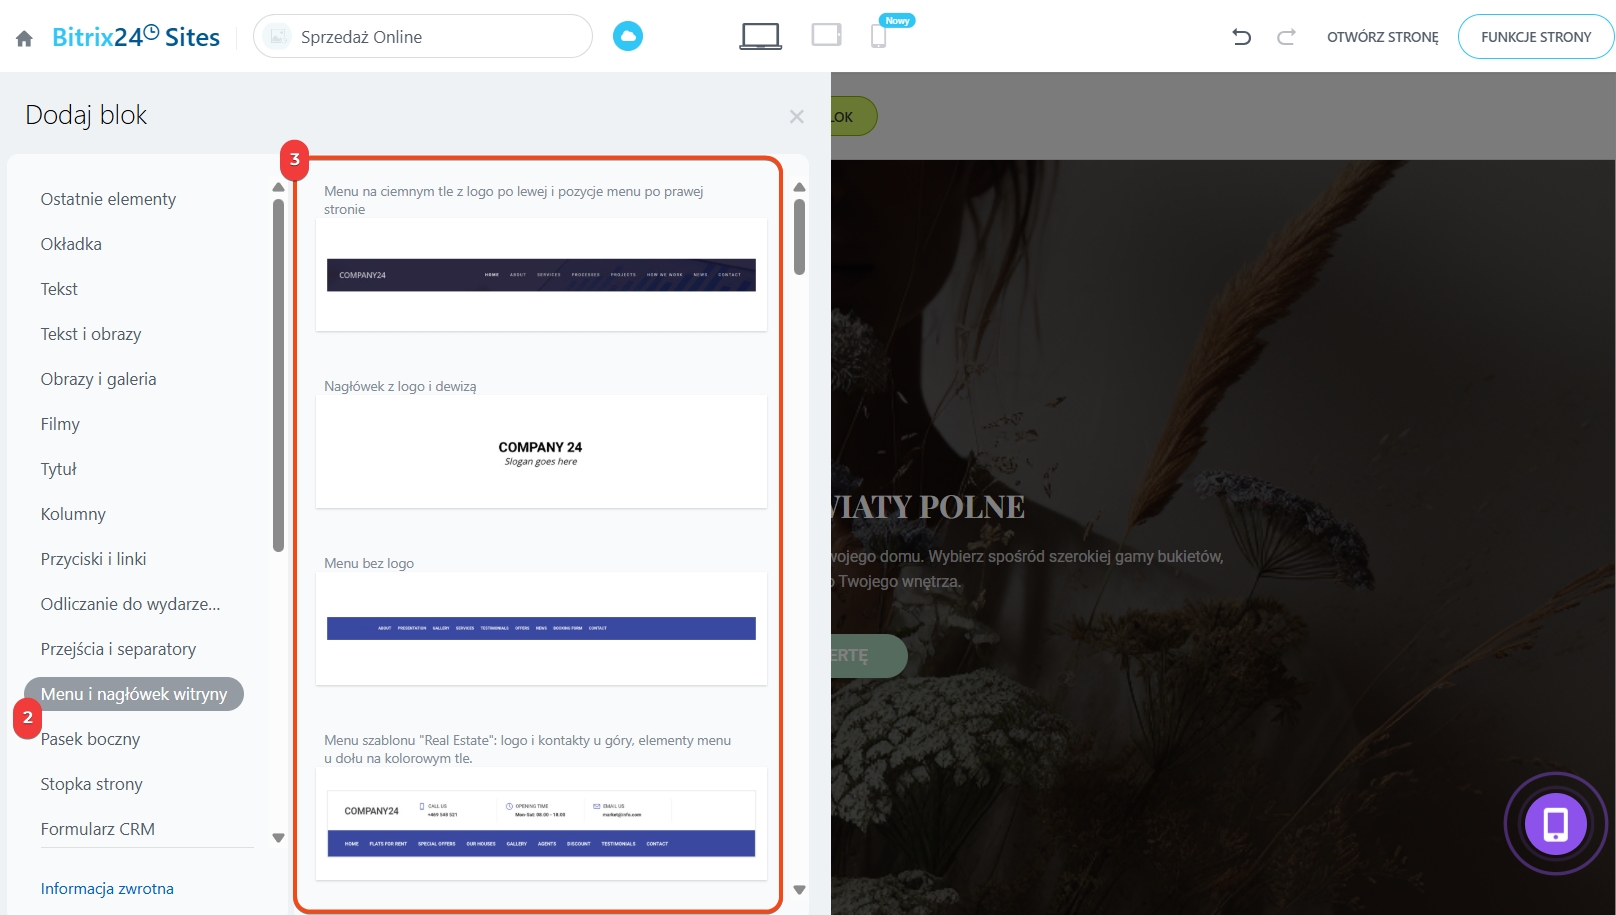
Task: Click block list scroll up arrow
Action: click(x=799, y=187)
